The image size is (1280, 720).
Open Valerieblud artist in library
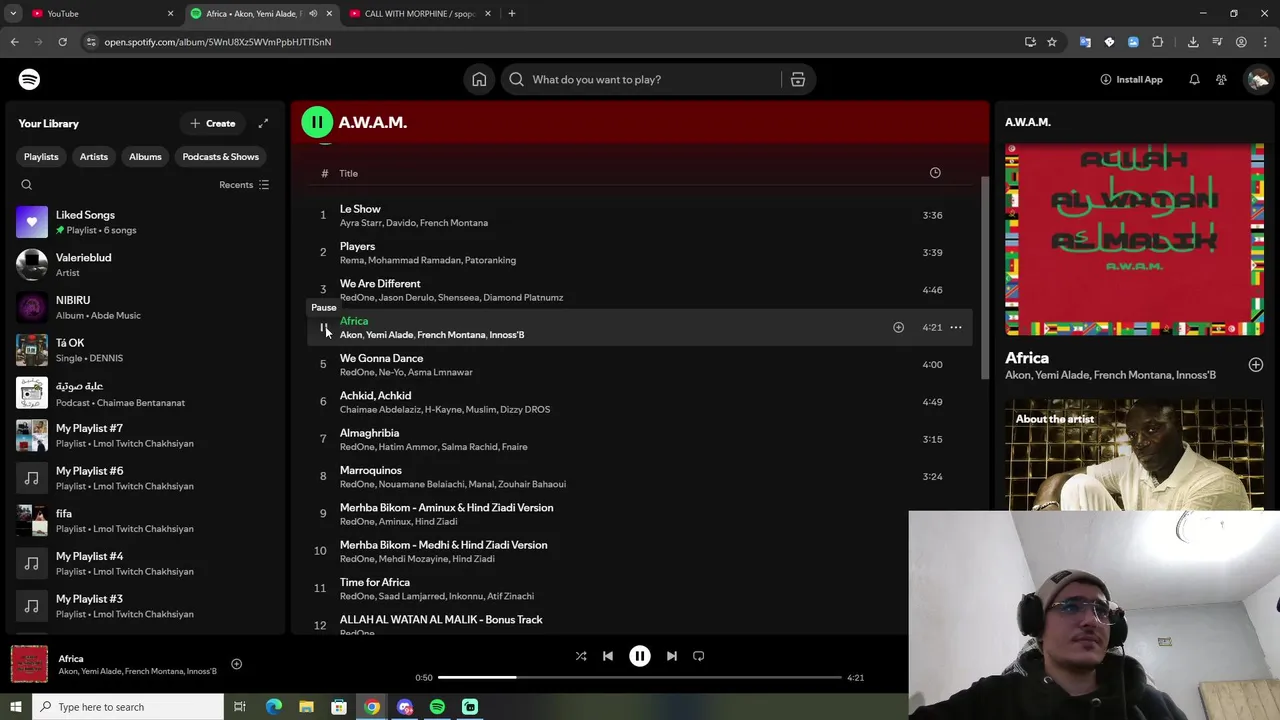click(x=143, y=264)
